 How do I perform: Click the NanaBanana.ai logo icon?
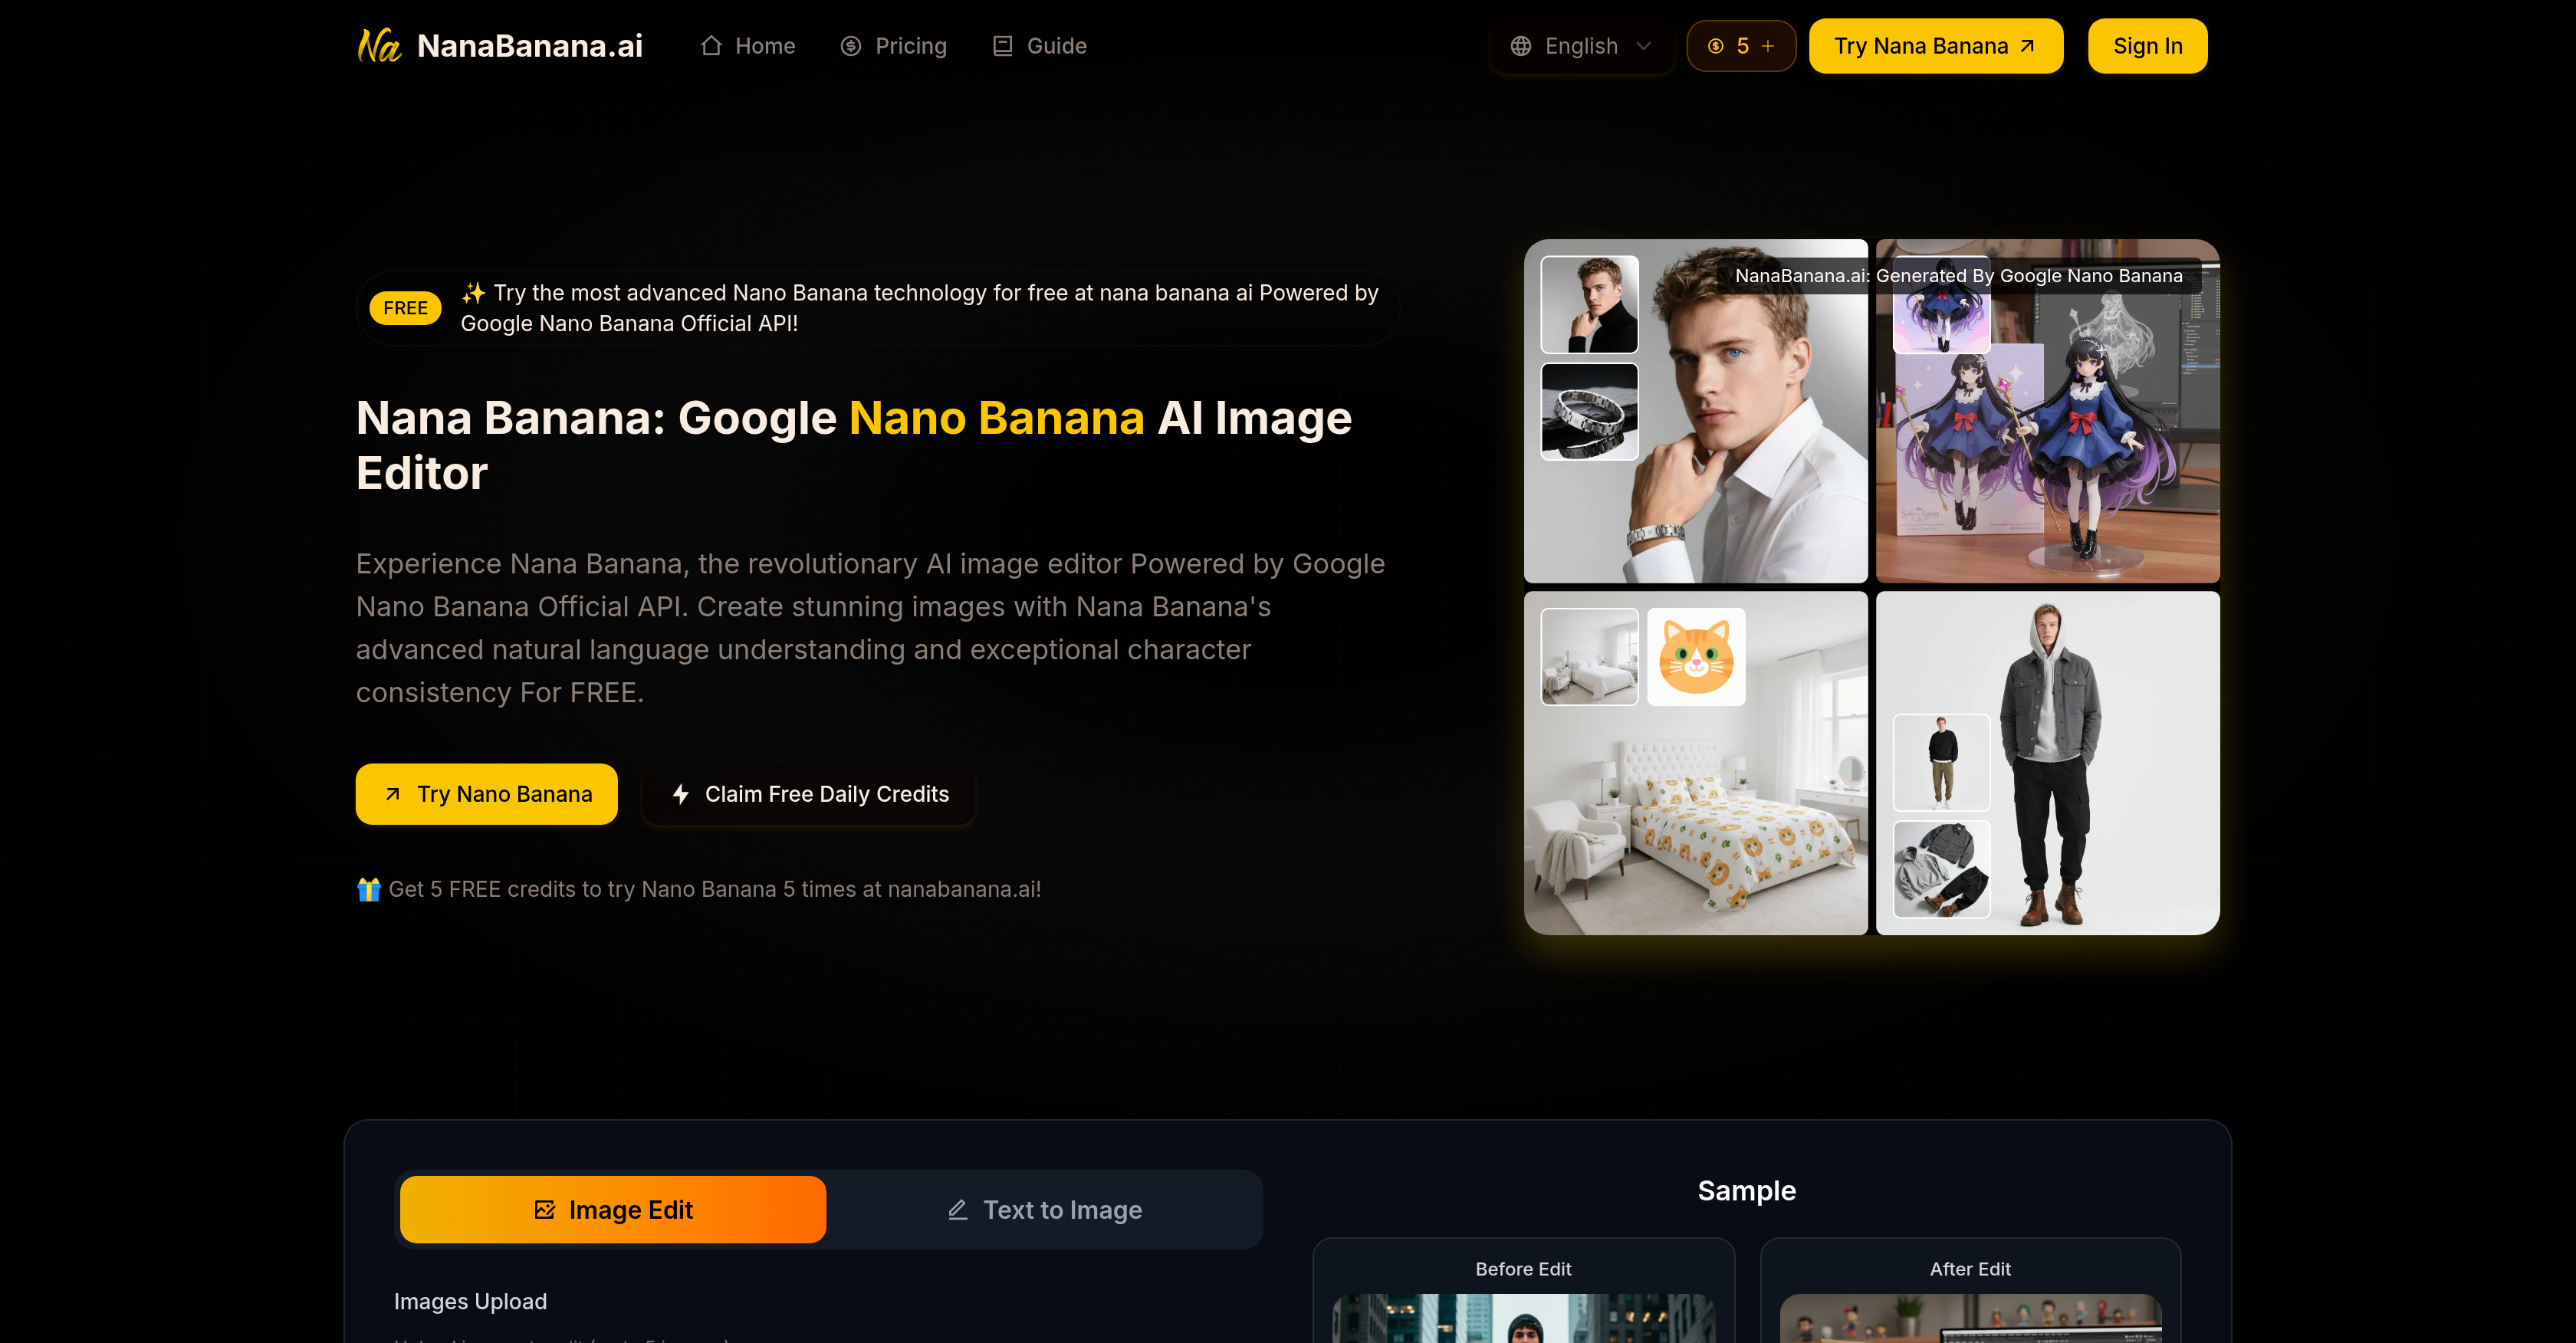click(380, 45)
